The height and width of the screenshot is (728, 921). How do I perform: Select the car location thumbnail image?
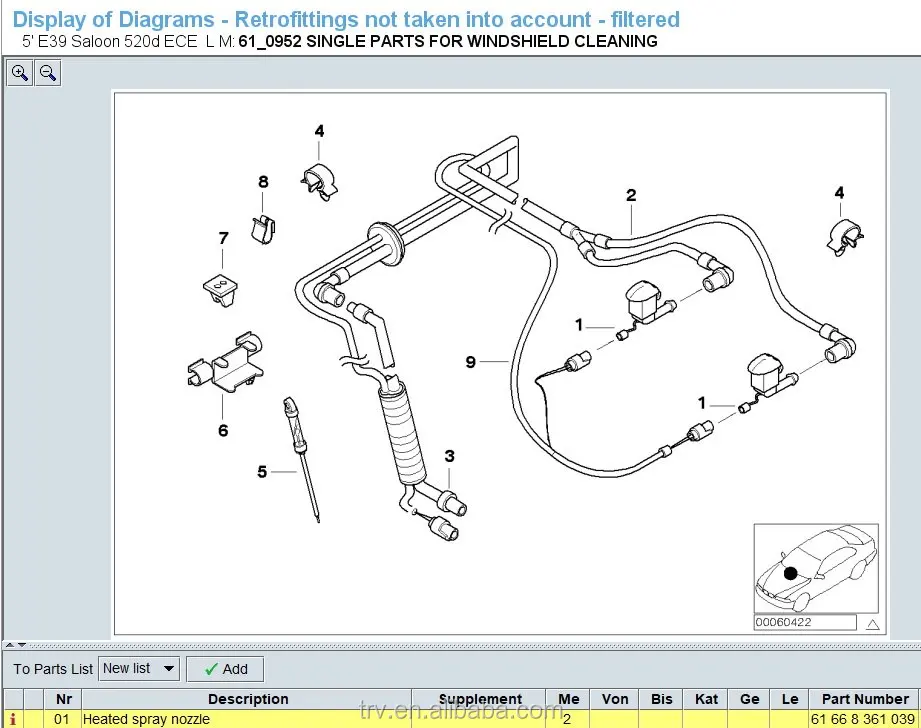(816, 568)
